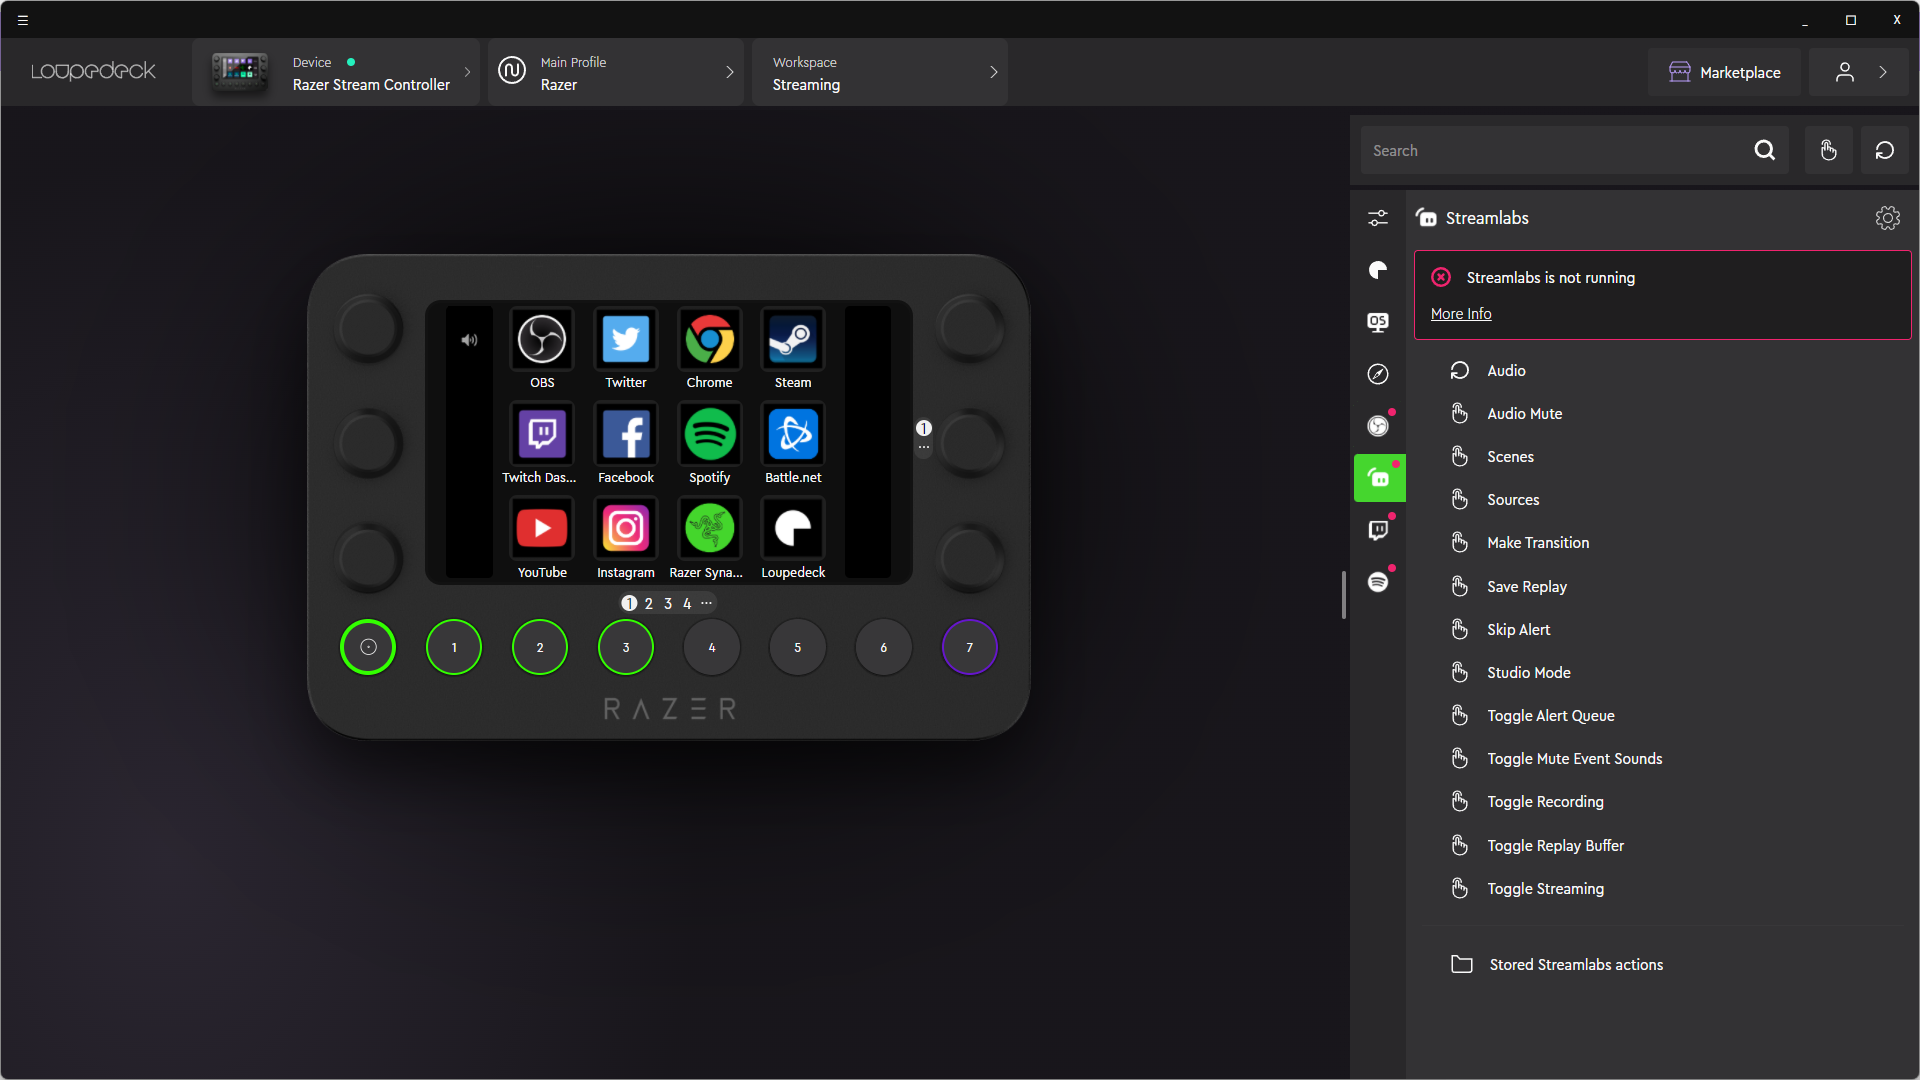Expand the Workspace Streaming selector
1920x1080 pixels.
[x=880, y=73]
